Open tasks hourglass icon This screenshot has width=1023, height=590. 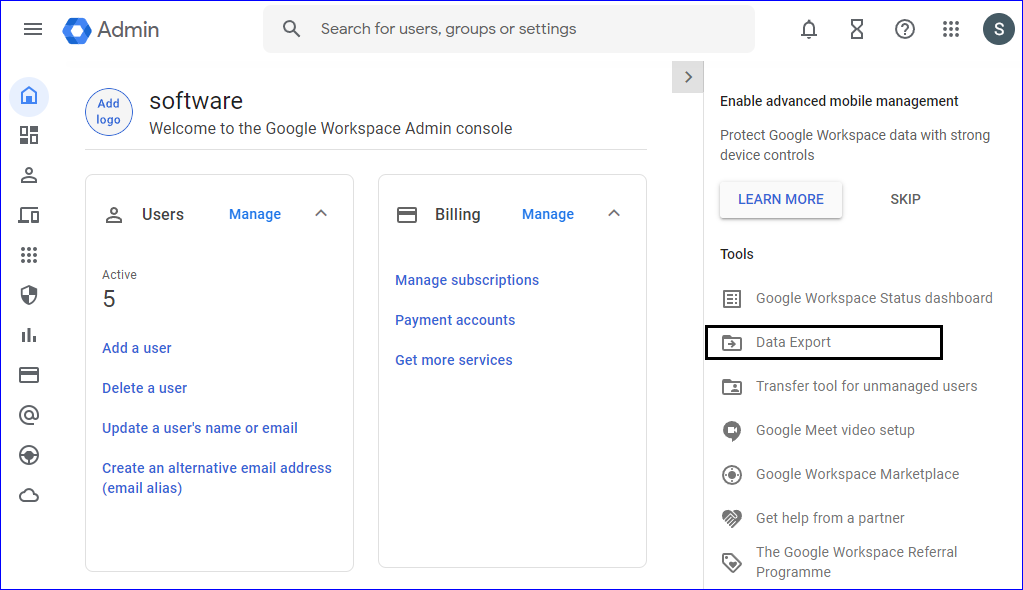pyautogui.click(x=857, y=29)
